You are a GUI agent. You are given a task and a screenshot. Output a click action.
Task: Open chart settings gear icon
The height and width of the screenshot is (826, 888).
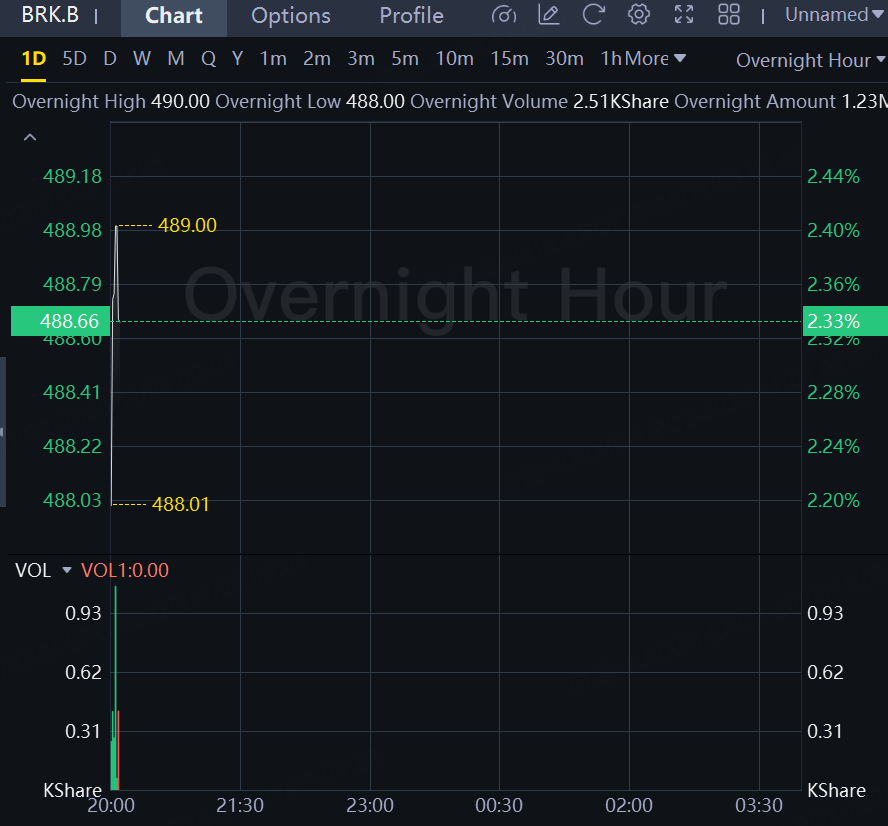pos(638,15)
